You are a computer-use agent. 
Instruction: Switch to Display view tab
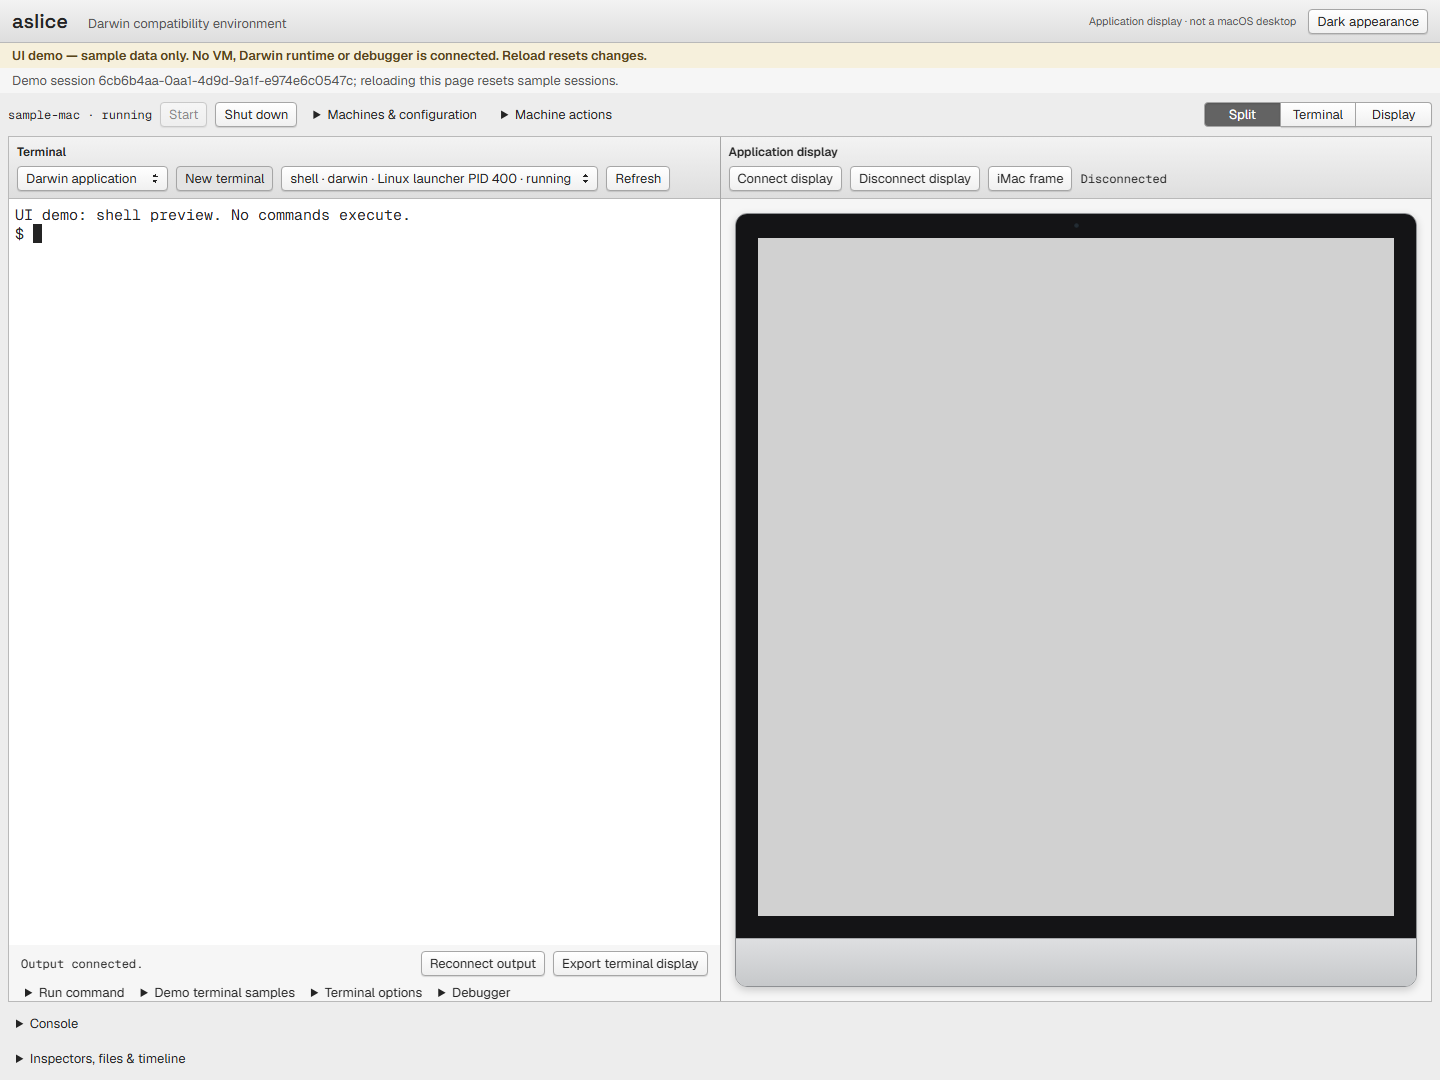click(1393, 115)
